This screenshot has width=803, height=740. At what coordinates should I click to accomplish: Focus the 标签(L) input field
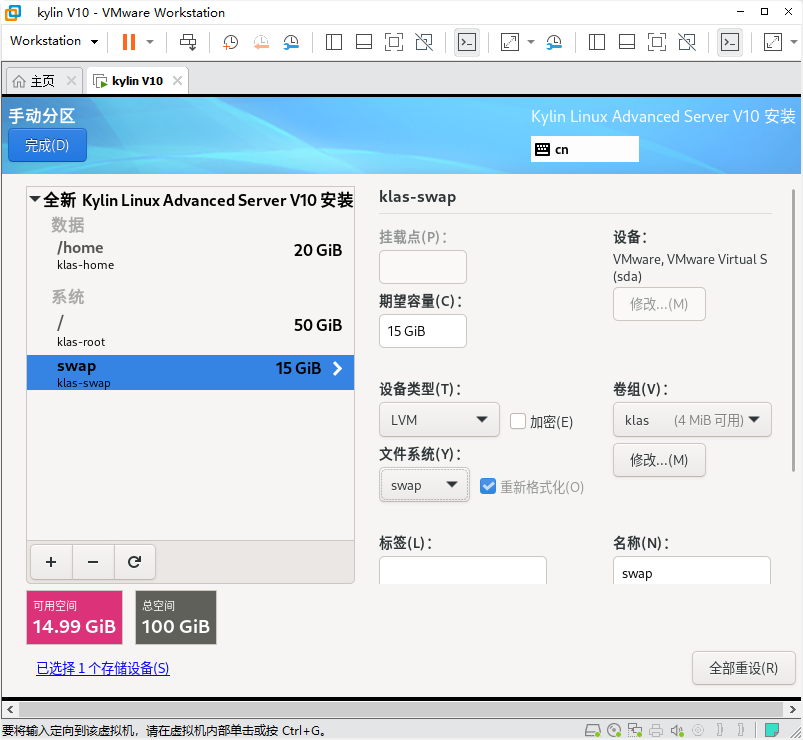tap(462, 570)
